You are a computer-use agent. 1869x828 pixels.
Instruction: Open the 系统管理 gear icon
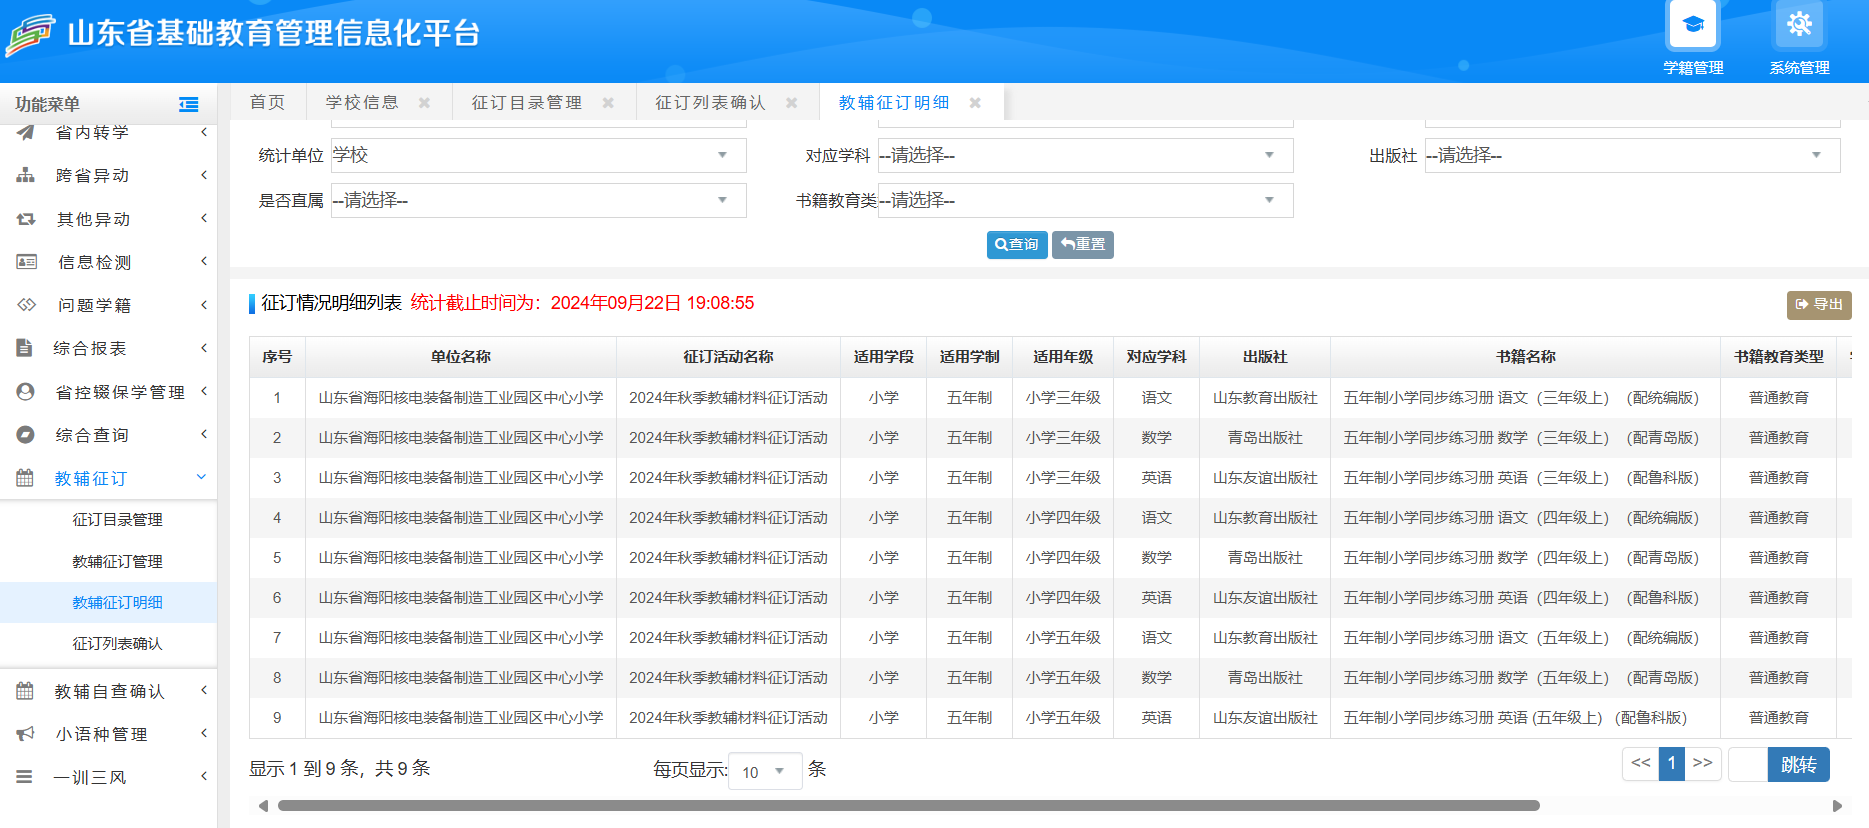pos(1799,25)
